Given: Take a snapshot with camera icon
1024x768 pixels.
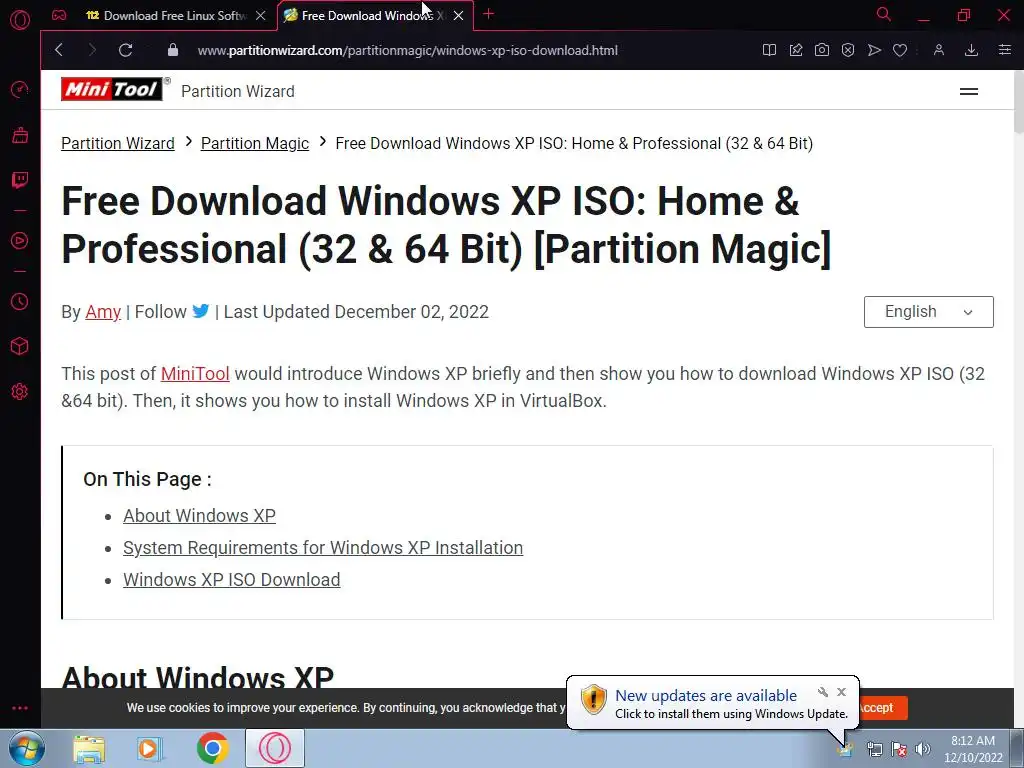Looking at the screenshot, I should tap(822, 50).
